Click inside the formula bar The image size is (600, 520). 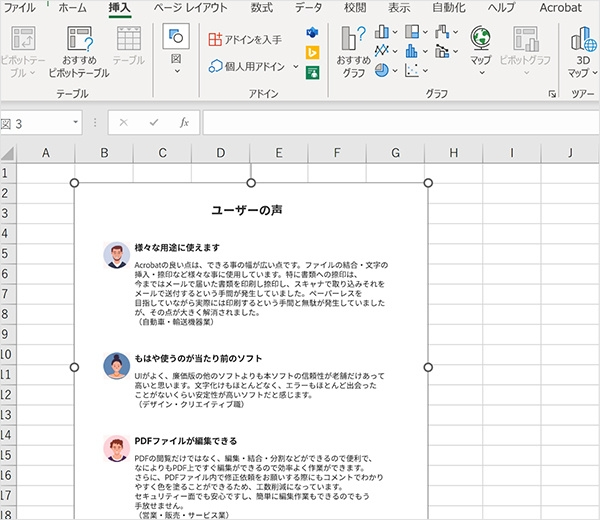coord(401,122)
